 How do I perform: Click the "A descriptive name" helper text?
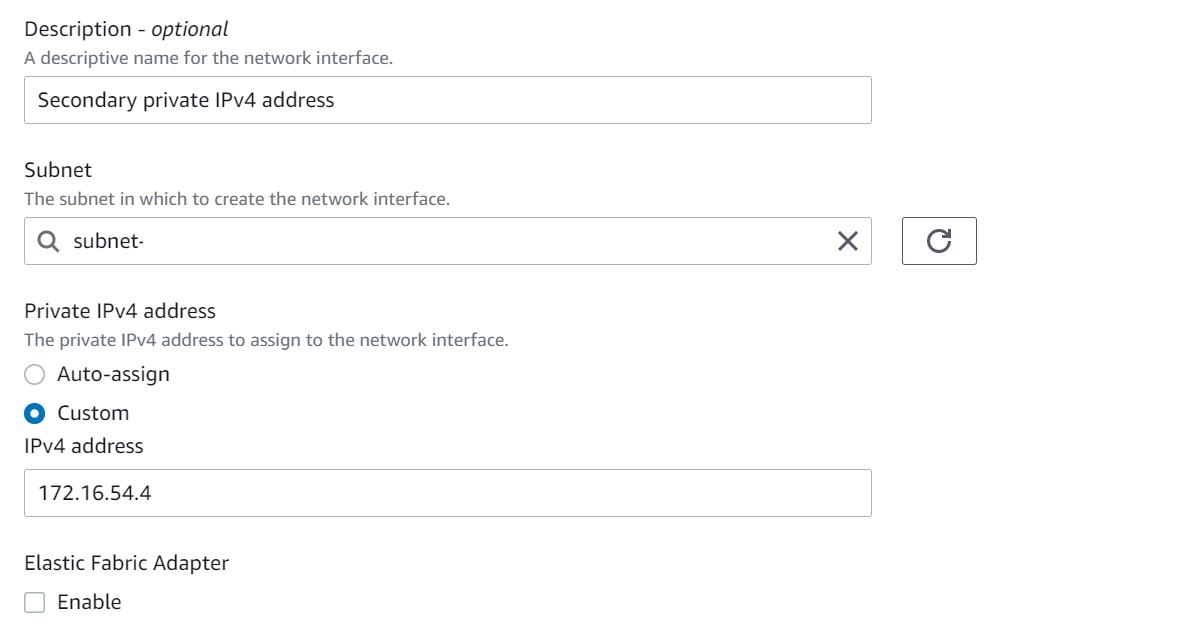coord(208,58)
